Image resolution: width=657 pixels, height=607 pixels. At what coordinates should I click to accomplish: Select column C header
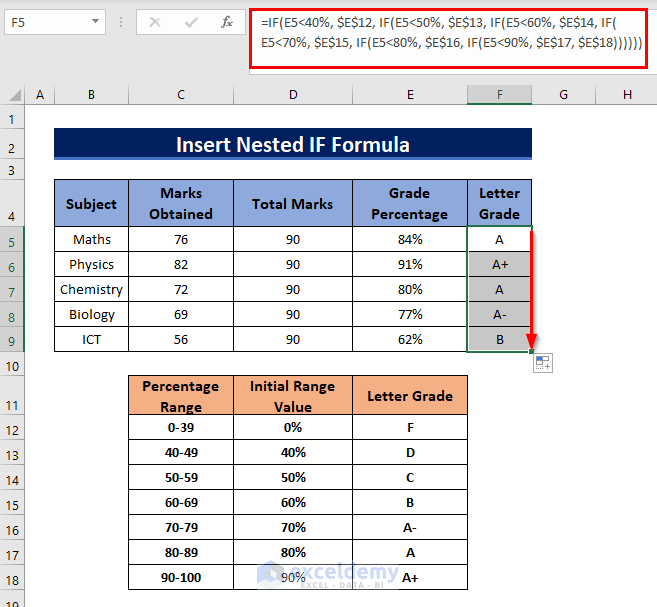tap(181, 95)
